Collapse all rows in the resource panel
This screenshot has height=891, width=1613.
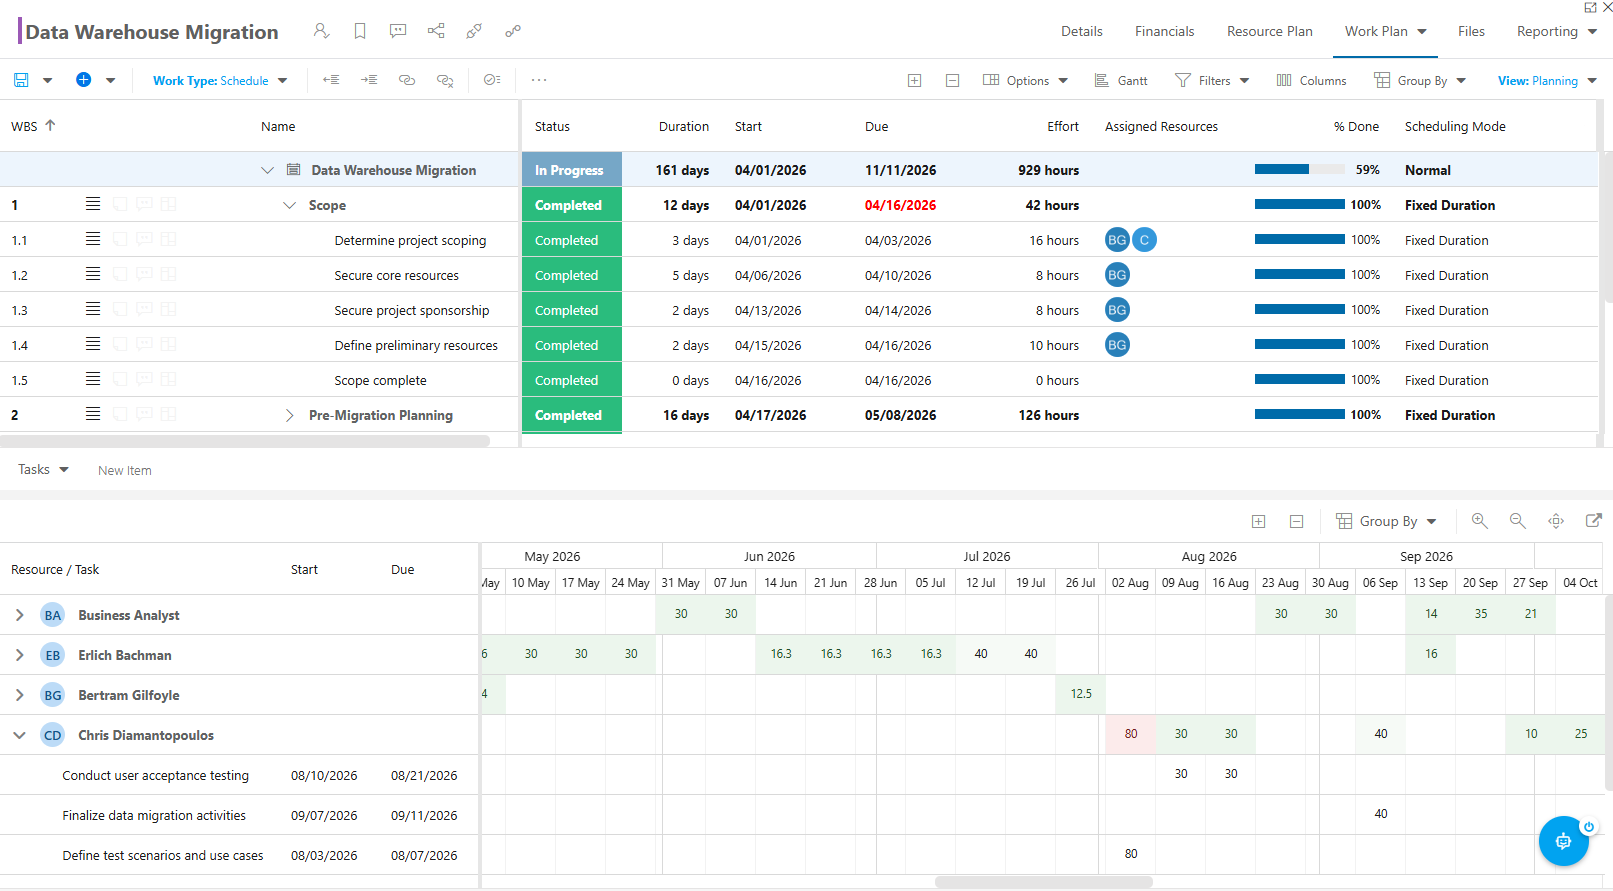click(1297, 522)
